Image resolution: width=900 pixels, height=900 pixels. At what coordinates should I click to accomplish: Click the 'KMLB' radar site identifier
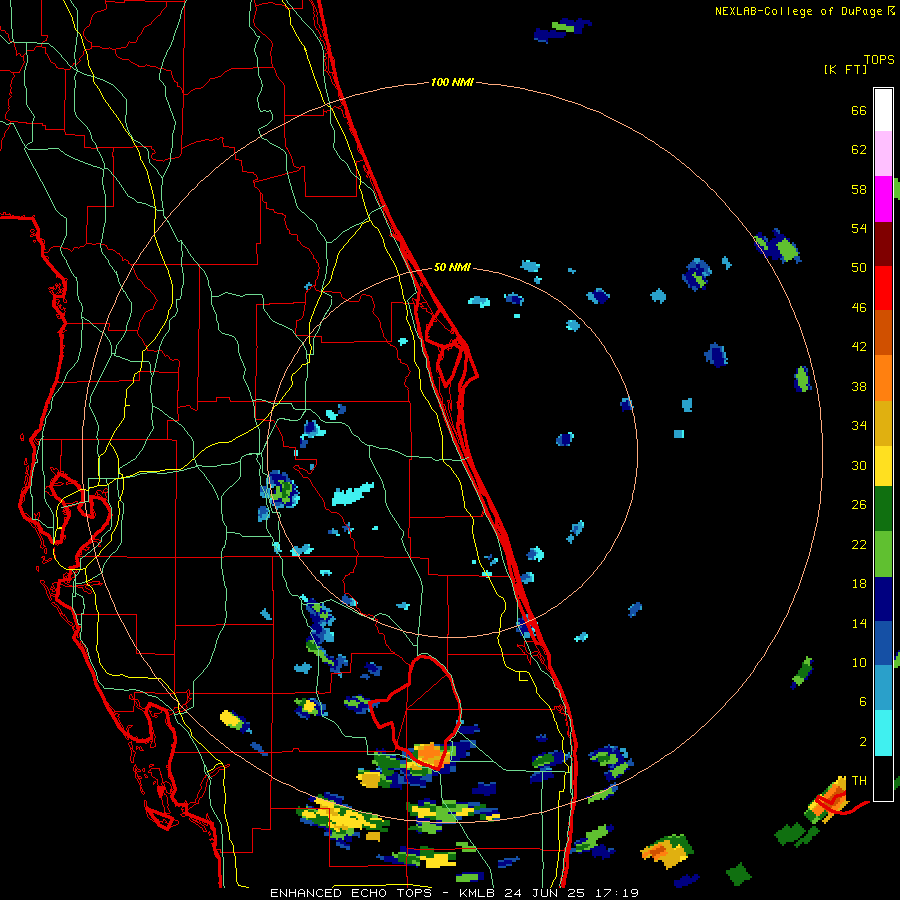478,893
